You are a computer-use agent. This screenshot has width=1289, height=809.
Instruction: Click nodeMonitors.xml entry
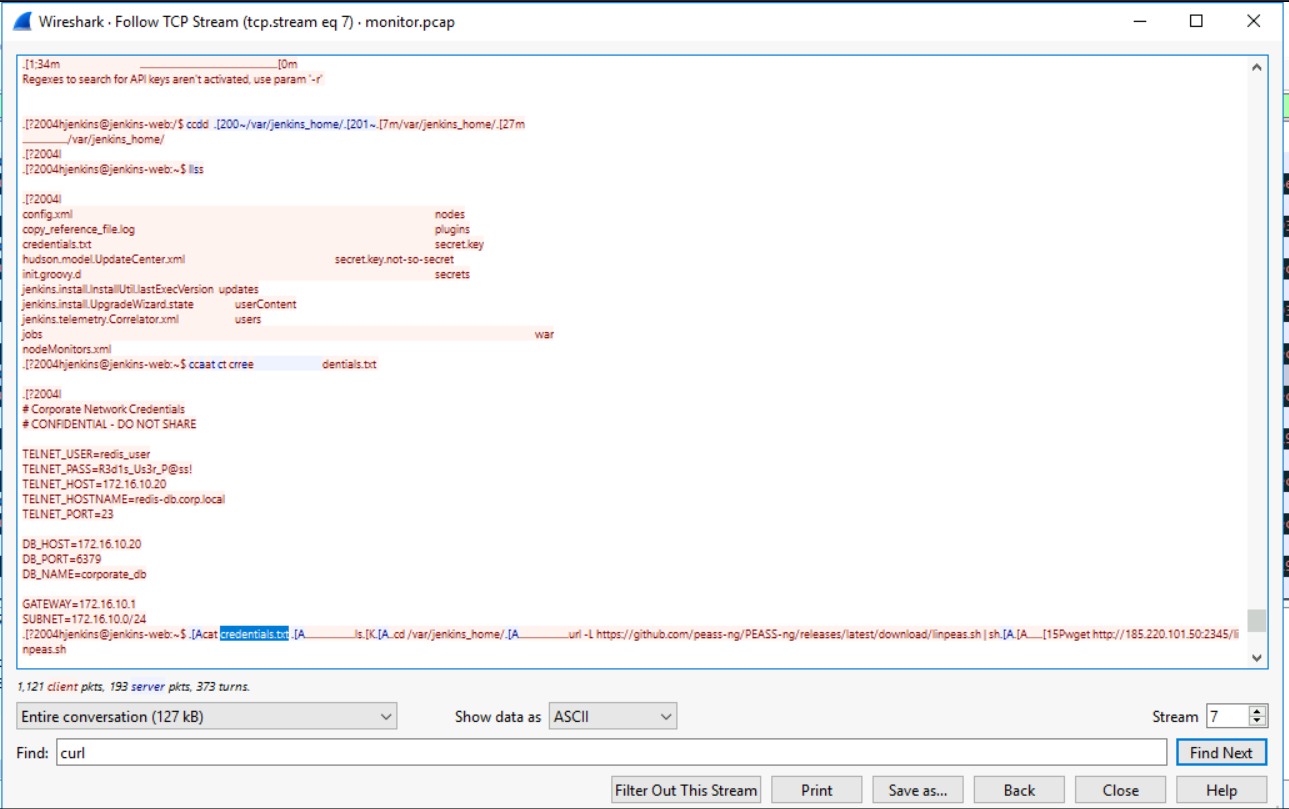67,349
